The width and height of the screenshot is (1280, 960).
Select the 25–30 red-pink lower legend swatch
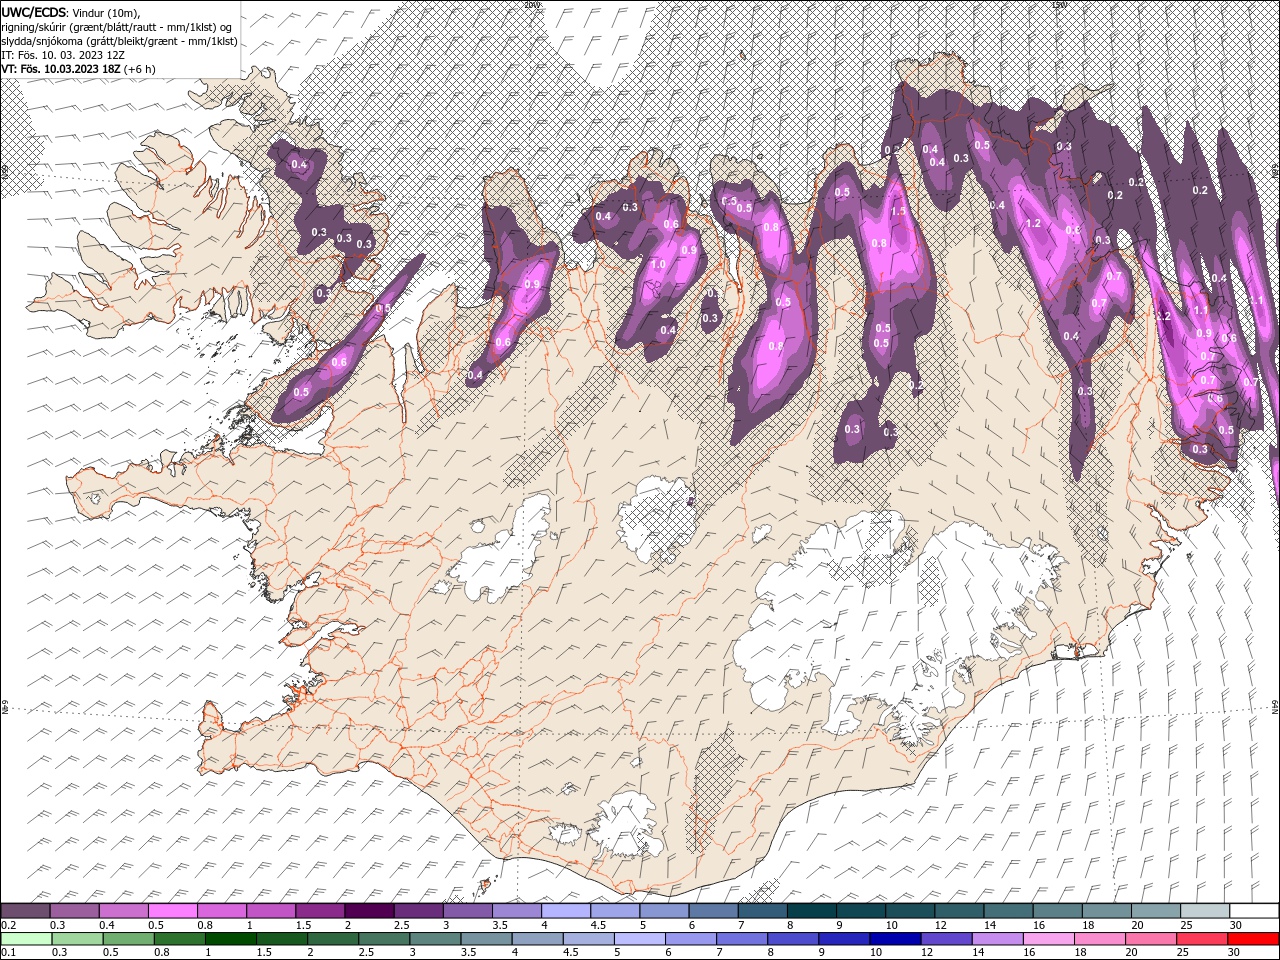click(1201, 939)
